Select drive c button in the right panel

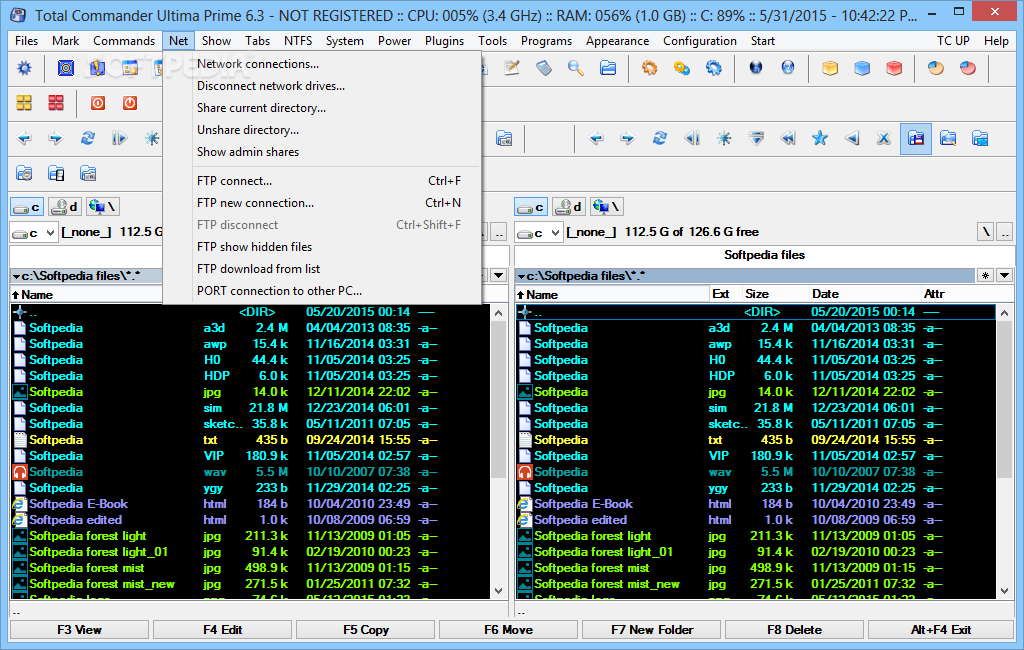531,207
